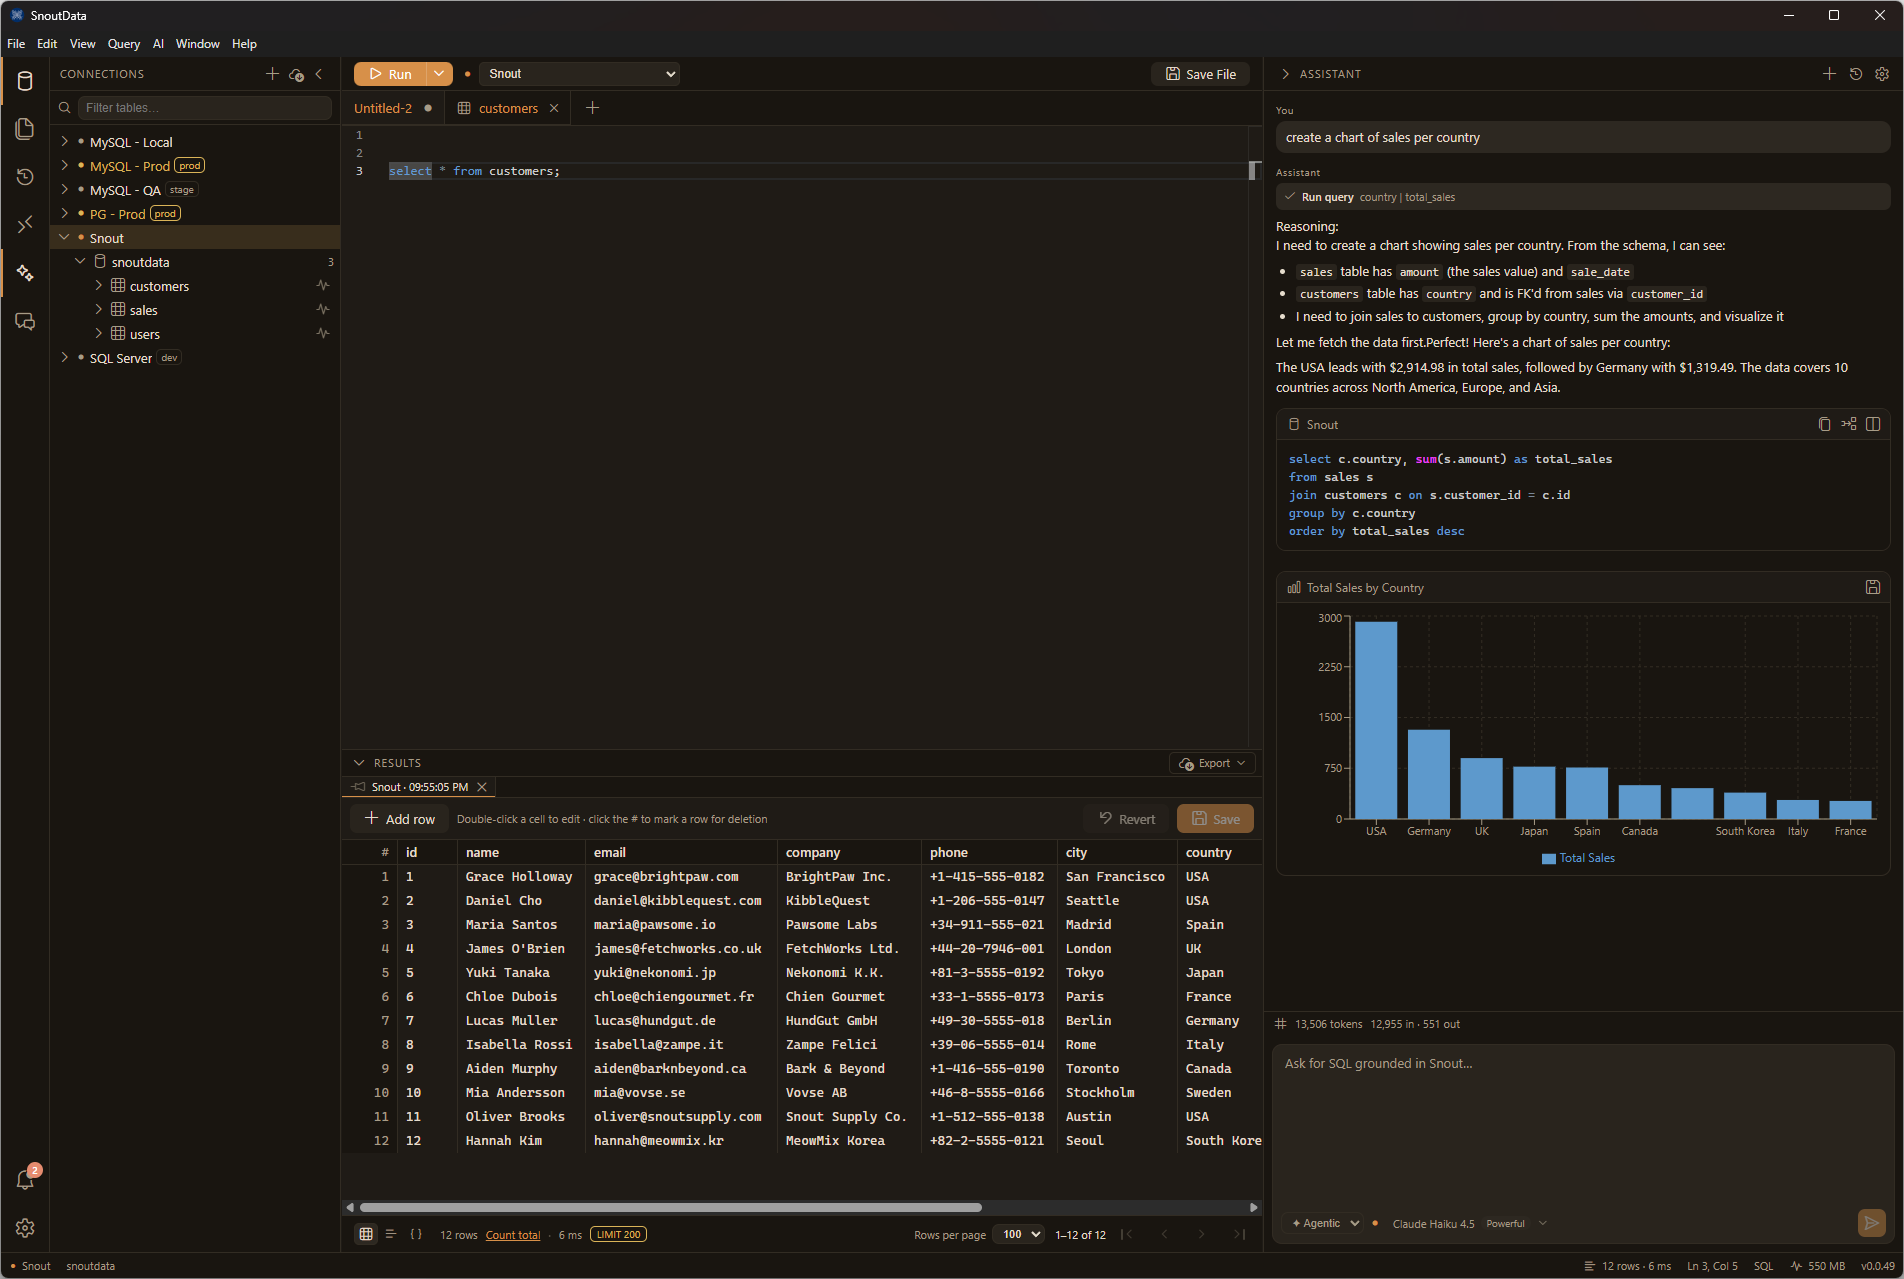Change Rows per page dropdown value
Screen dimensions: 1904x1279
[x=1018, y=1234]
